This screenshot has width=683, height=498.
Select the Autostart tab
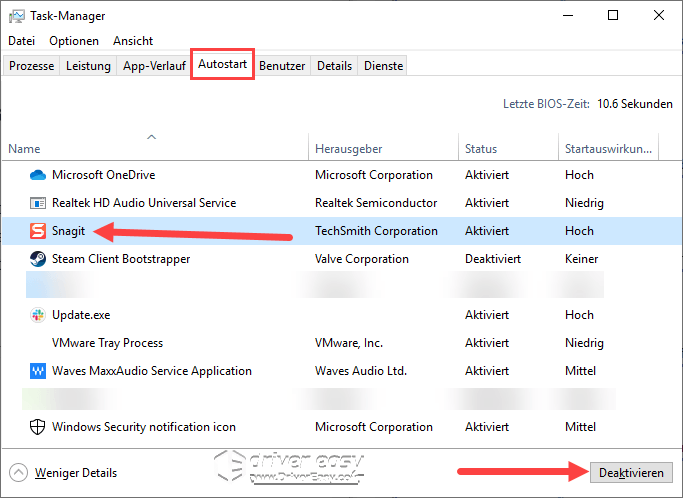pos(223,64)
